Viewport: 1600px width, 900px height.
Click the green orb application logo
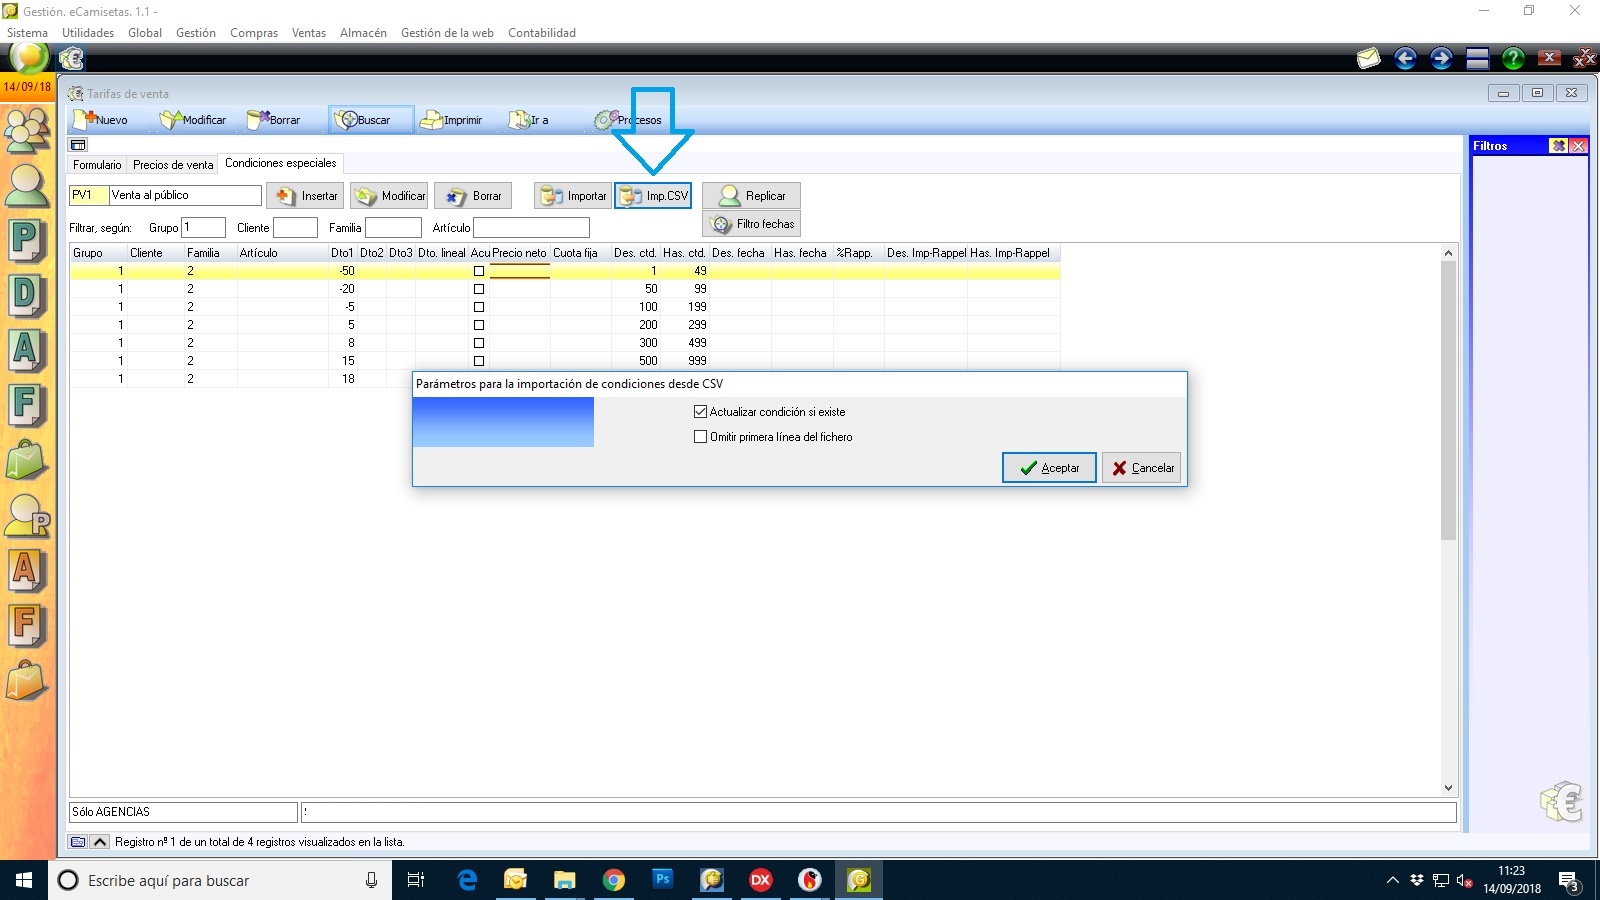point(28,57)
